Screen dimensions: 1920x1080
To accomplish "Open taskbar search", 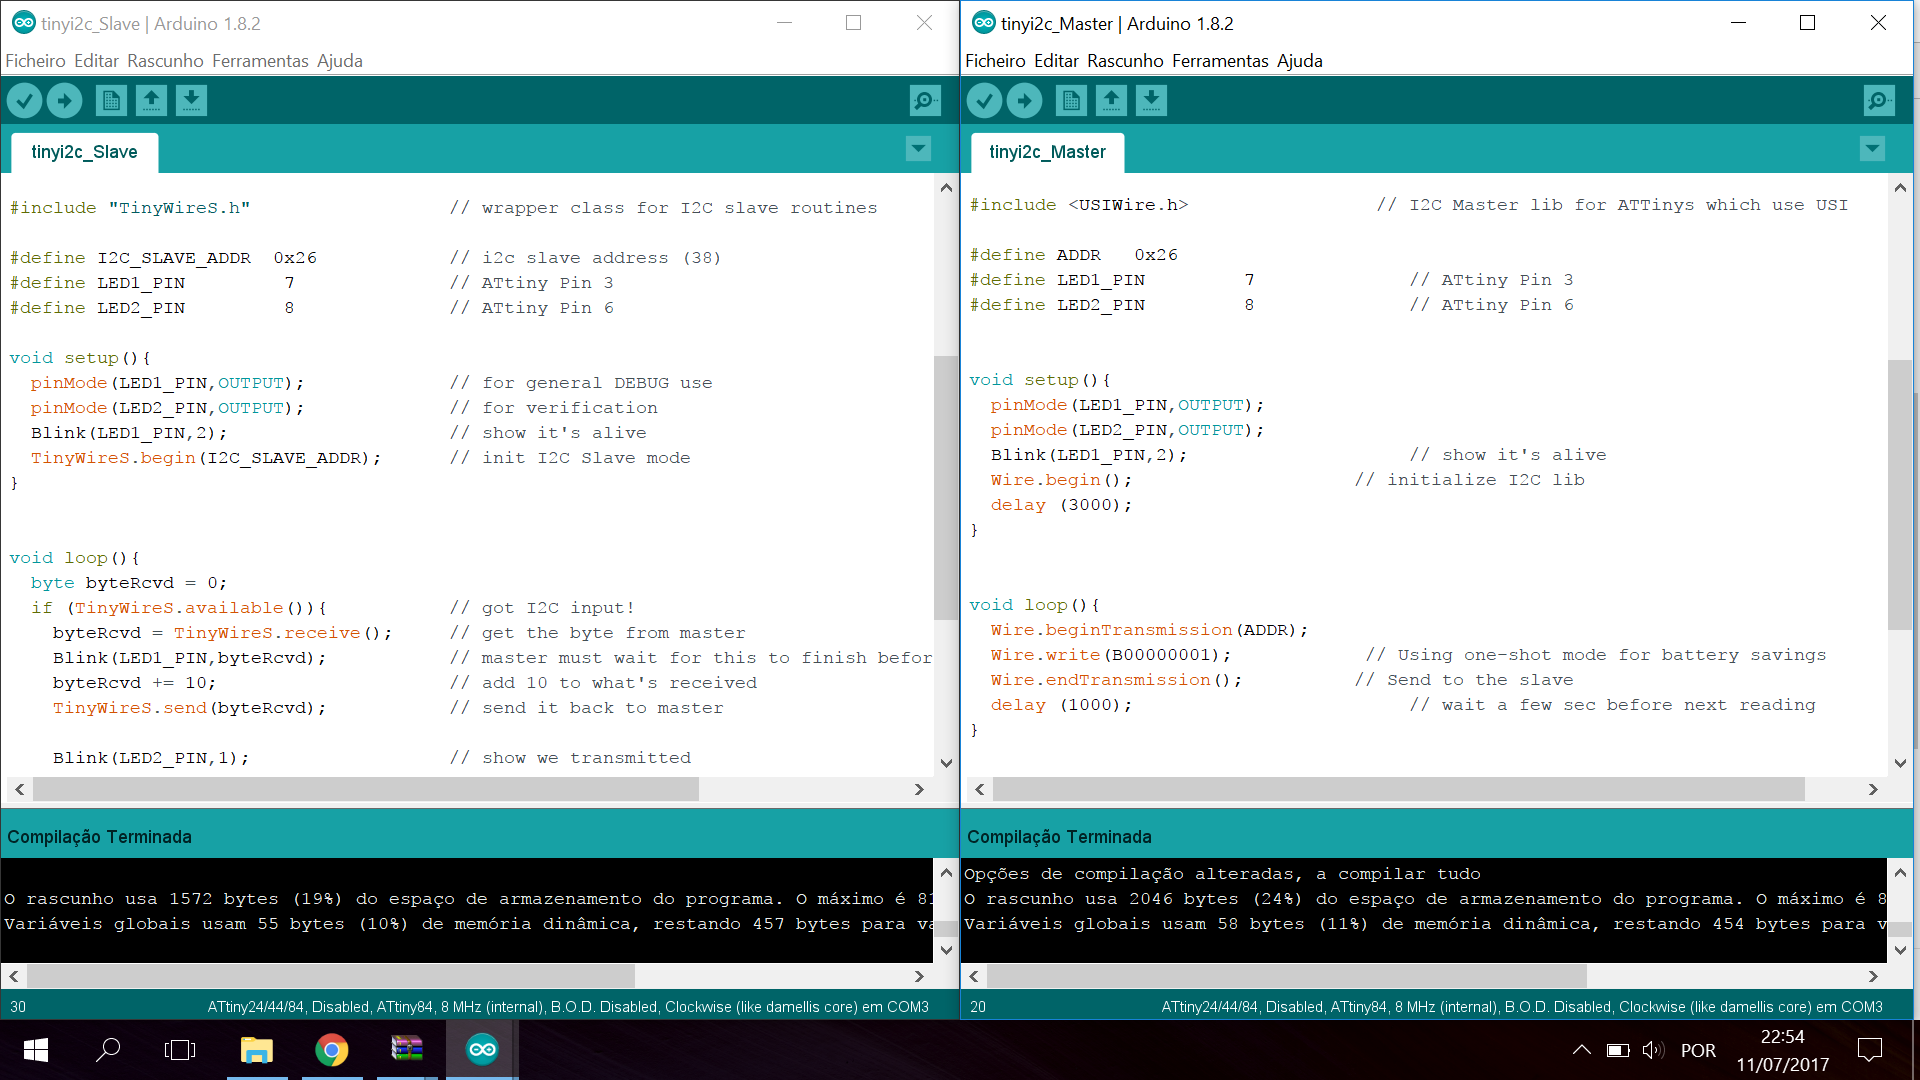I will [108, 1050].
